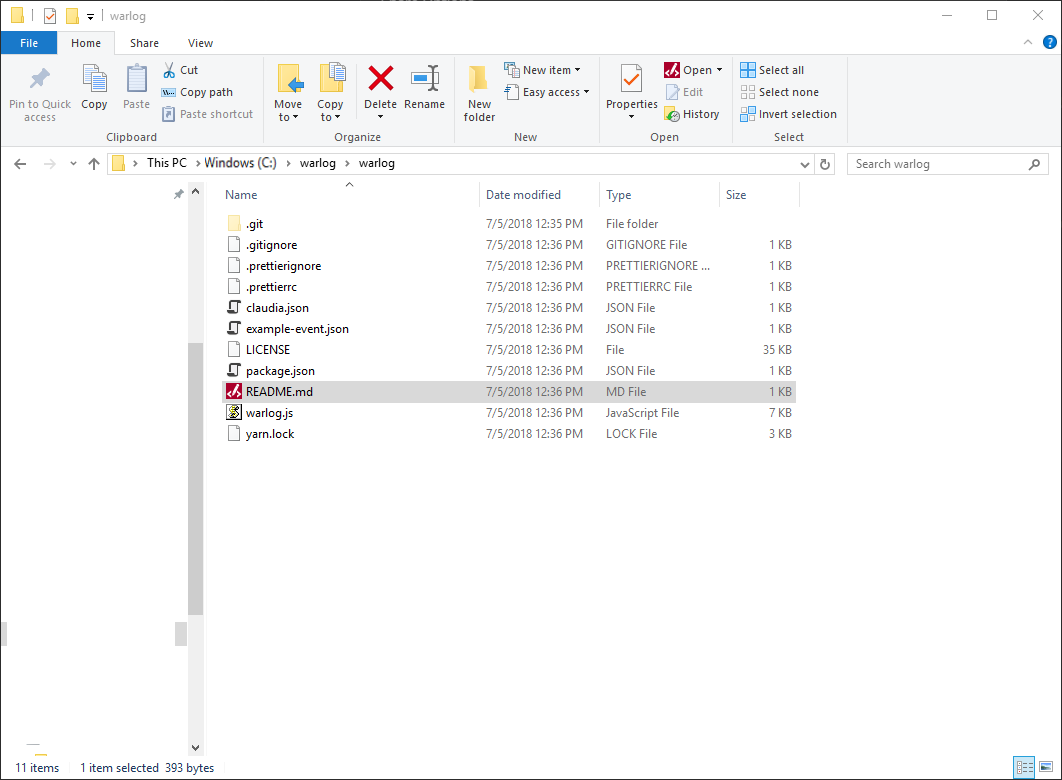Select the .prettierrc file
This screenshot has height=780, width=1062.
point(509,286)
